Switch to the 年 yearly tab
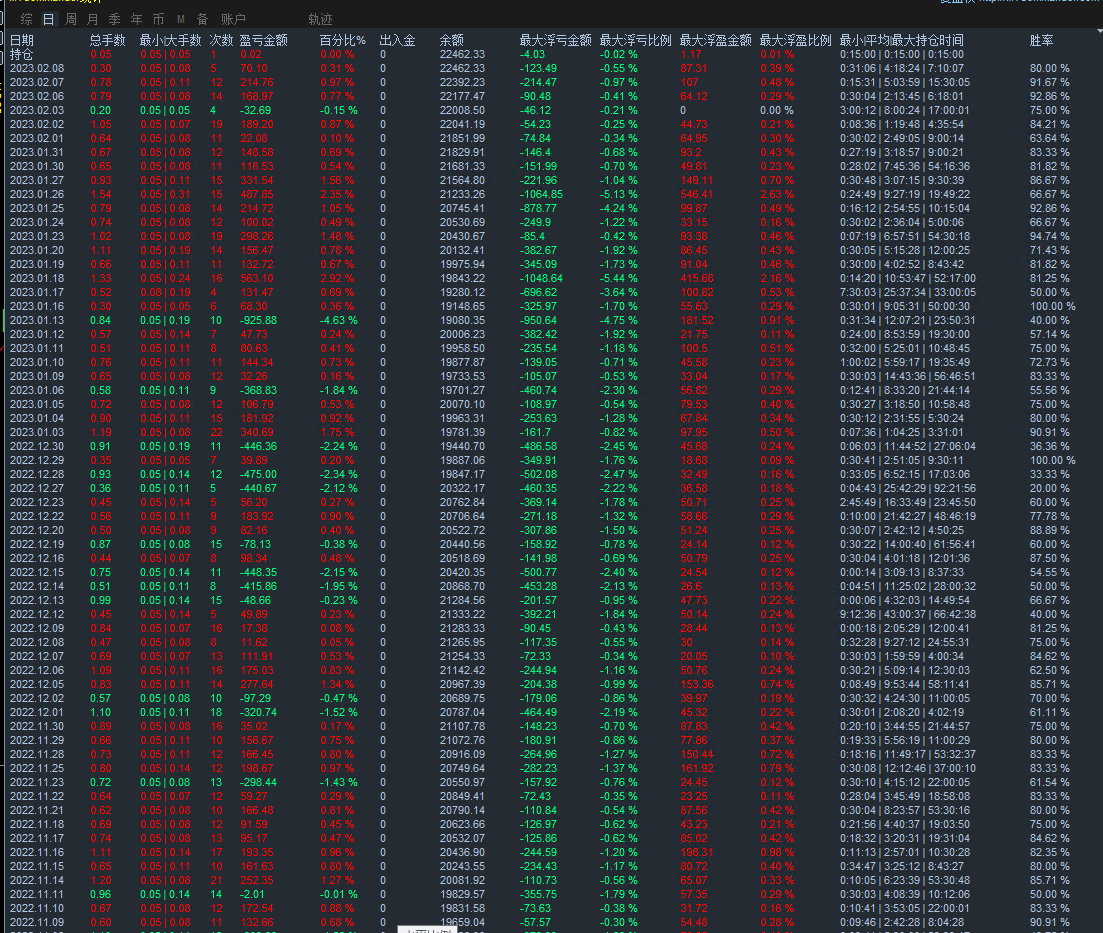Image resolution: width=1103 pixels, height=933 pixels. pos(136,19)
